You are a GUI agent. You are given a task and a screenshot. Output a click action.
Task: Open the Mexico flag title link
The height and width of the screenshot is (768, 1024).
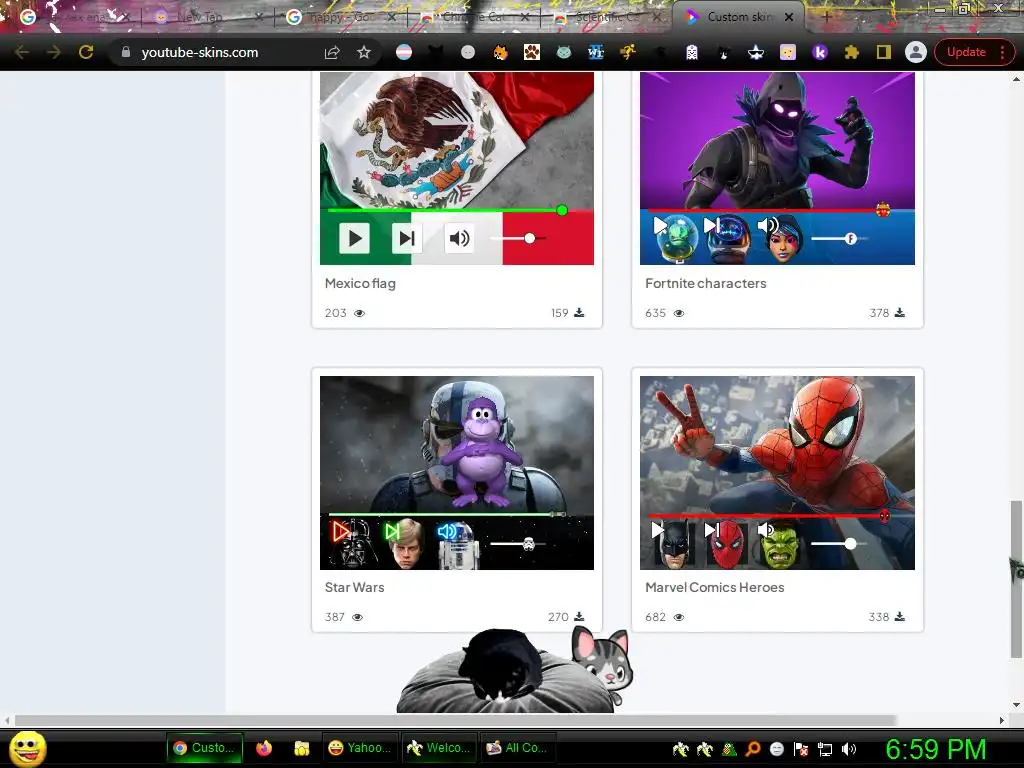click(x=360, y=283)
